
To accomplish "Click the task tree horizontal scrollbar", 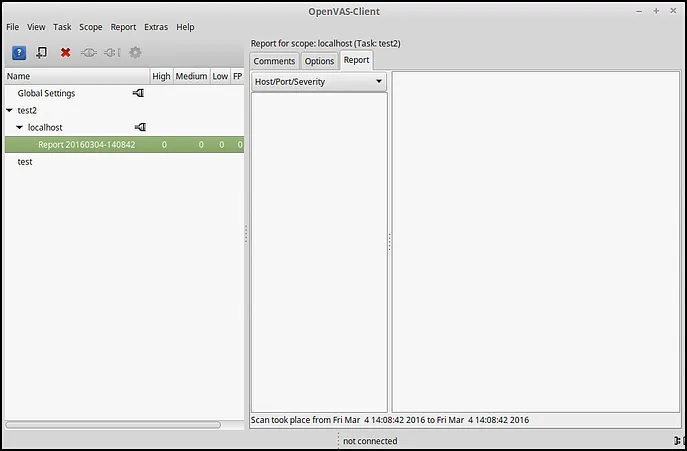I will [x=113, y=425].
